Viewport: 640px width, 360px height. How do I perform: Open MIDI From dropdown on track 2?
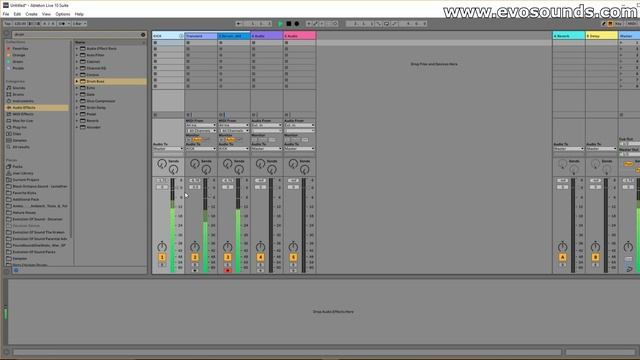point(201,125)
